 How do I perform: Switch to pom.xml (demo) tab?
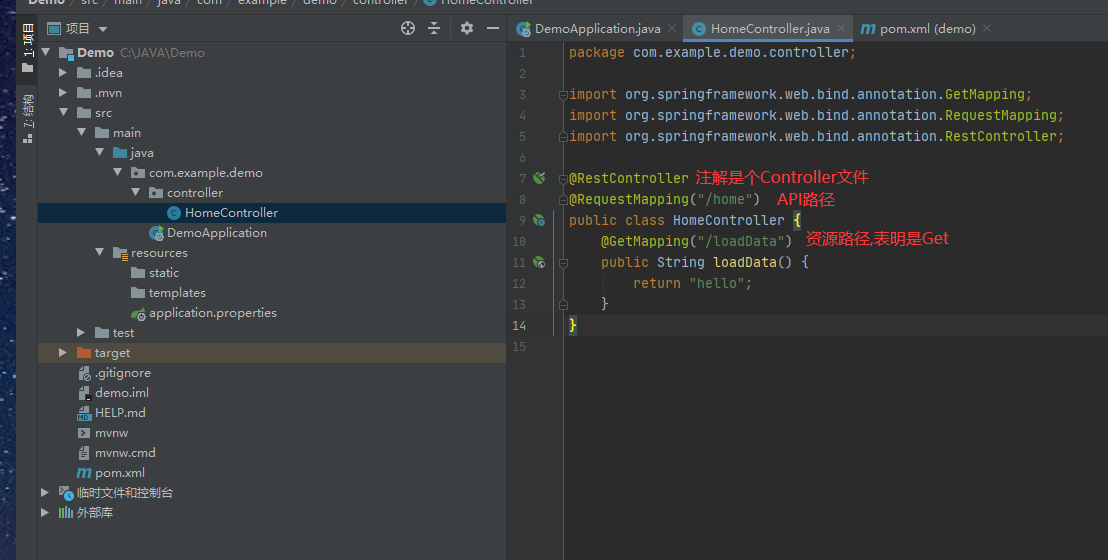(x=927, y=28)
